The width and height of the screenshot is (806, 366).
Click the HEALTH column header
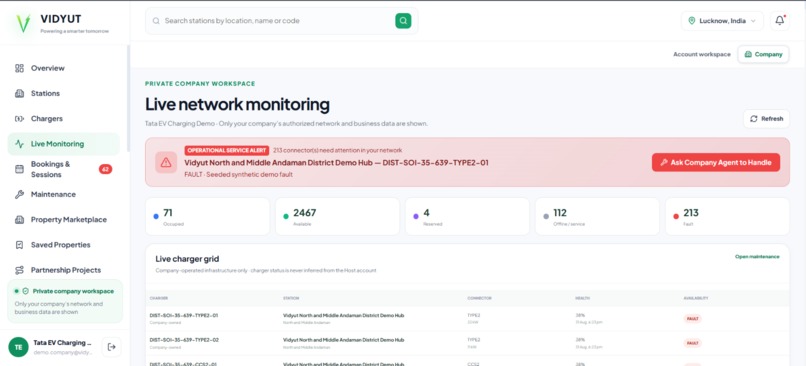click(582, 298)
